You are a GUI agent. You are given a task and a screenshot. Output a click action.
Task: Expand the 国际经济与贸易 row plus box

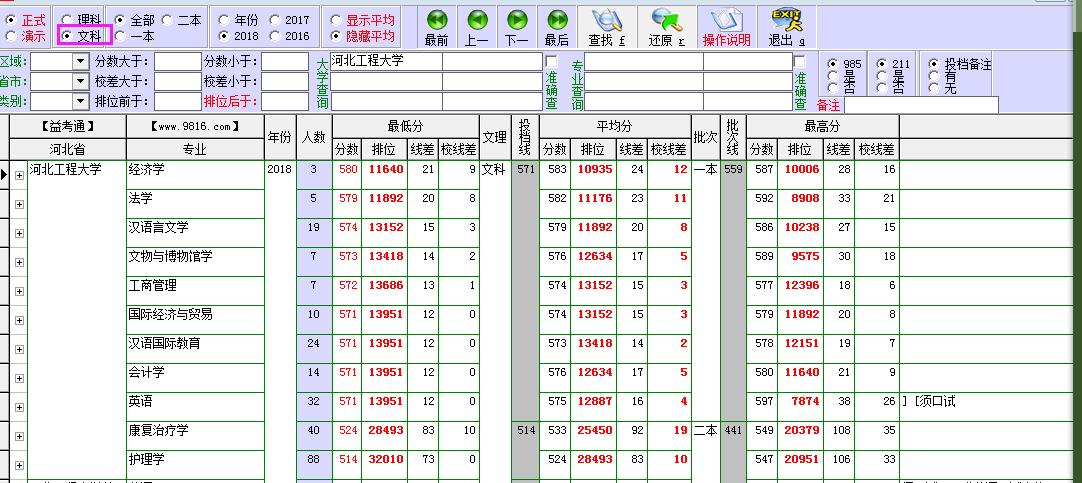pos(19,320)
